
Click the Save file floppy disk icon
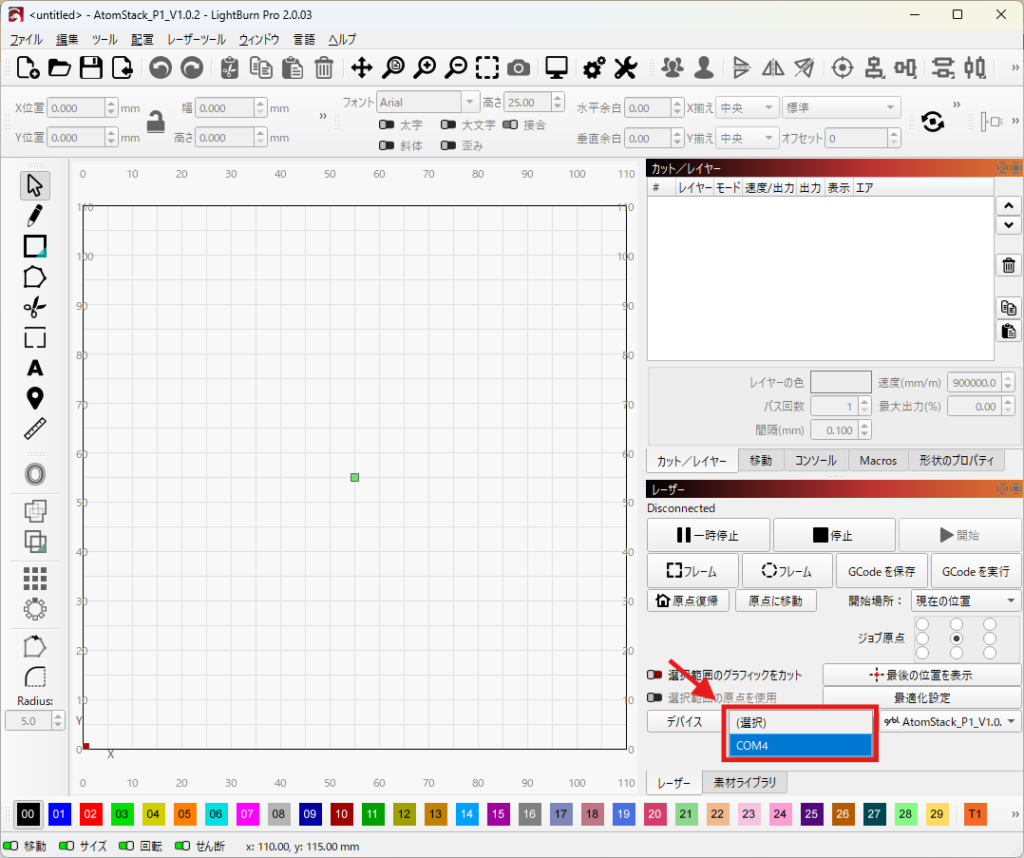91,68
